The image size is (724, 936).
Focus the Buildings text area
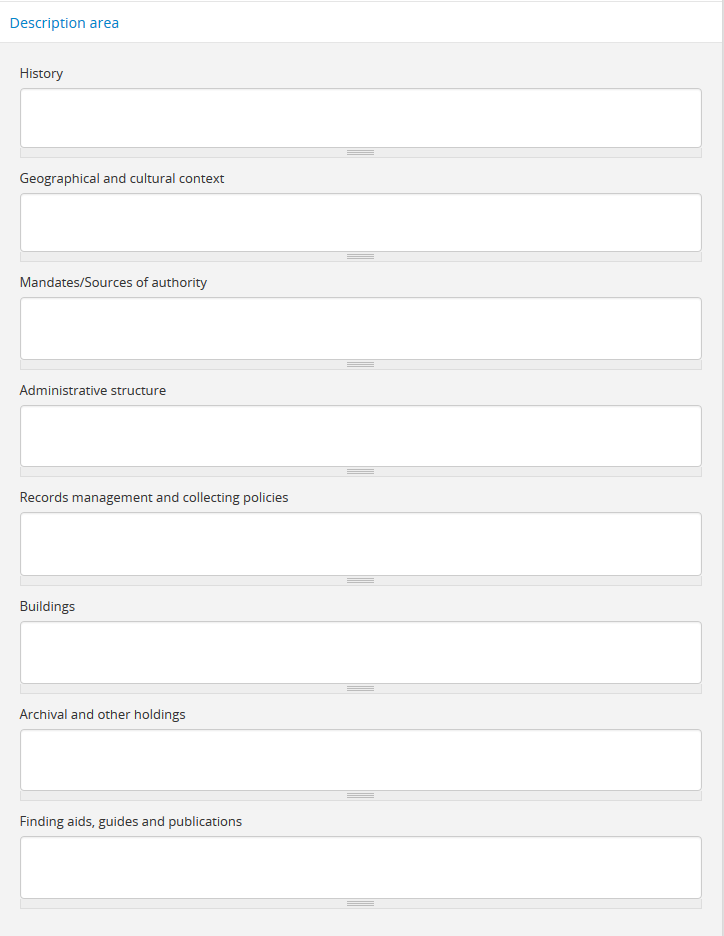coord(360,652)
